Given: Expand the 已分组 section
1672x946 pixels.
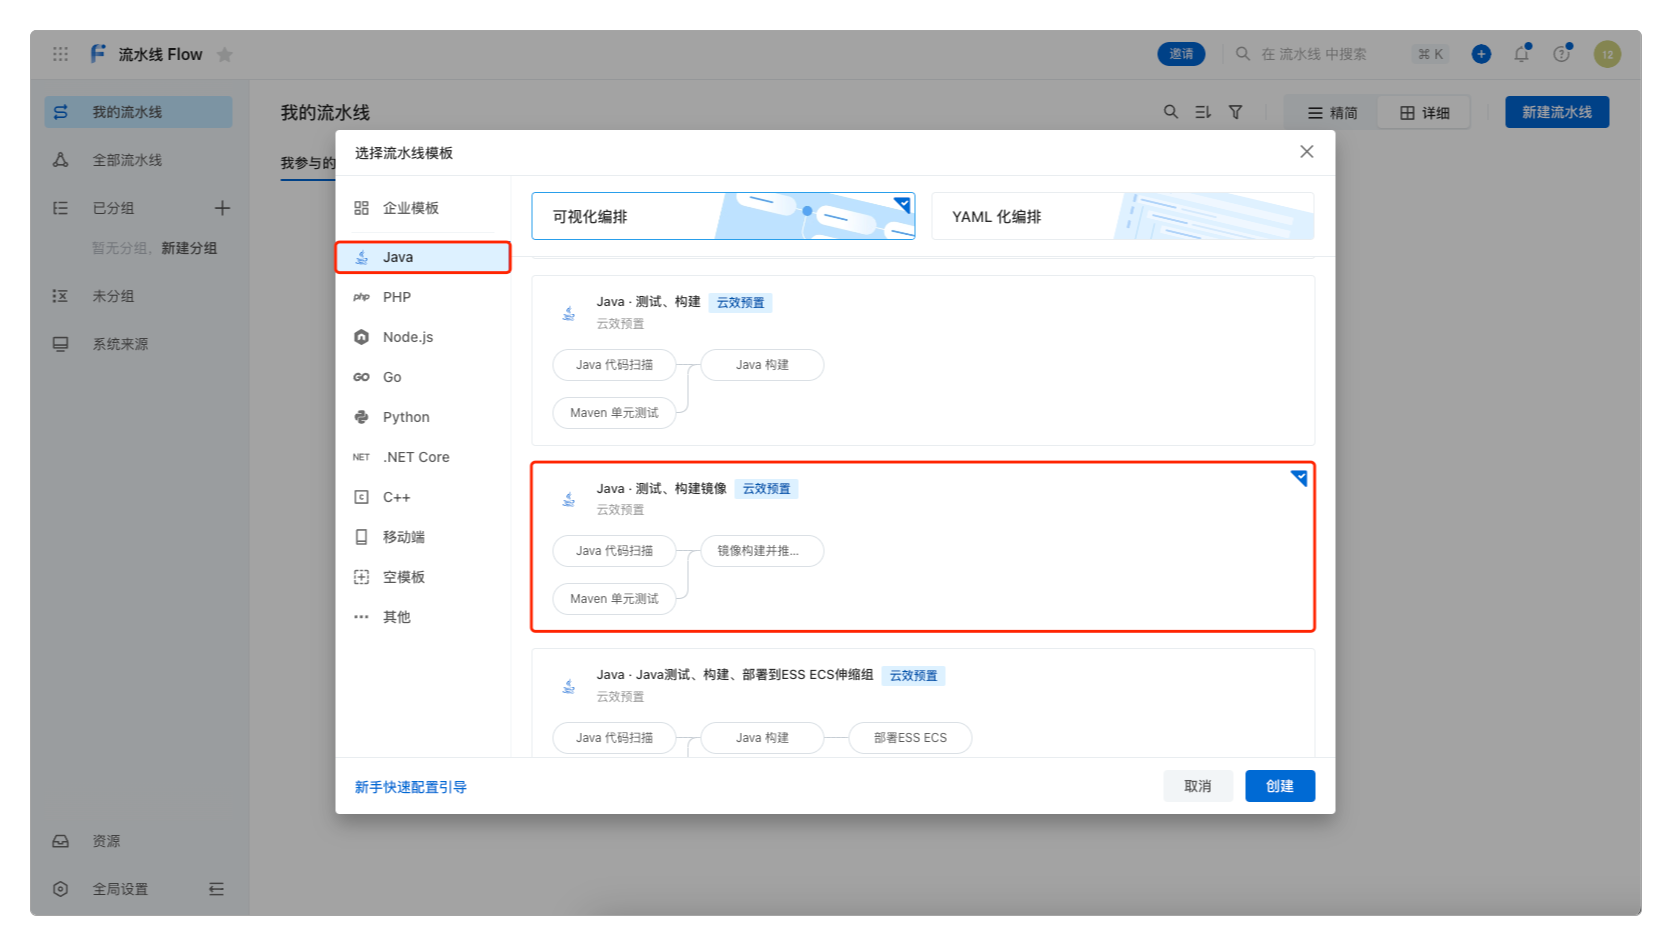Looking at the screenshot, I should pyautogui.click(x=113, y=208).
